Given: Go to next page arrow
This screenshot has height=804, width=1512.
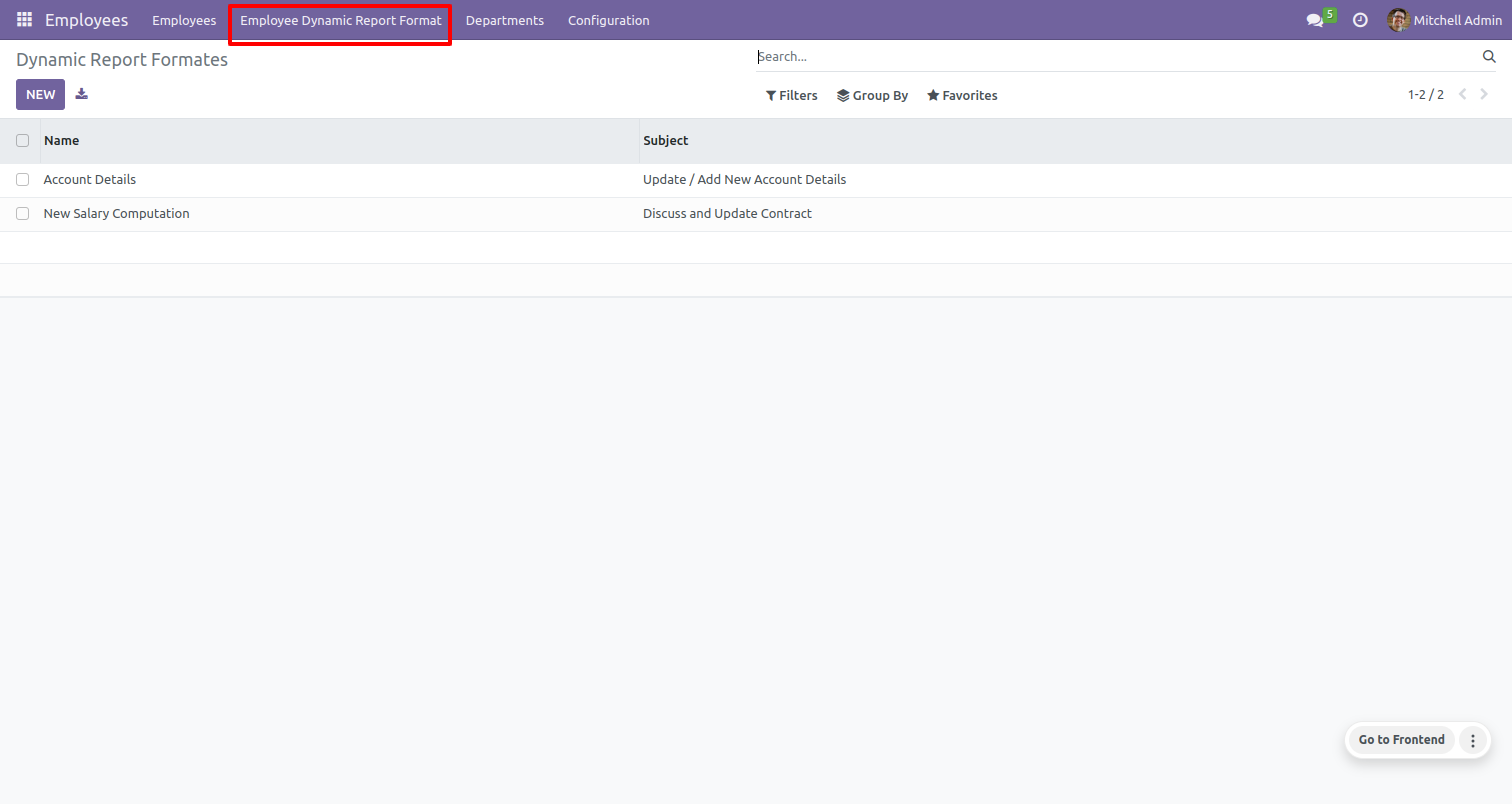Looking at the screenshot, I should pos(1485,95).
